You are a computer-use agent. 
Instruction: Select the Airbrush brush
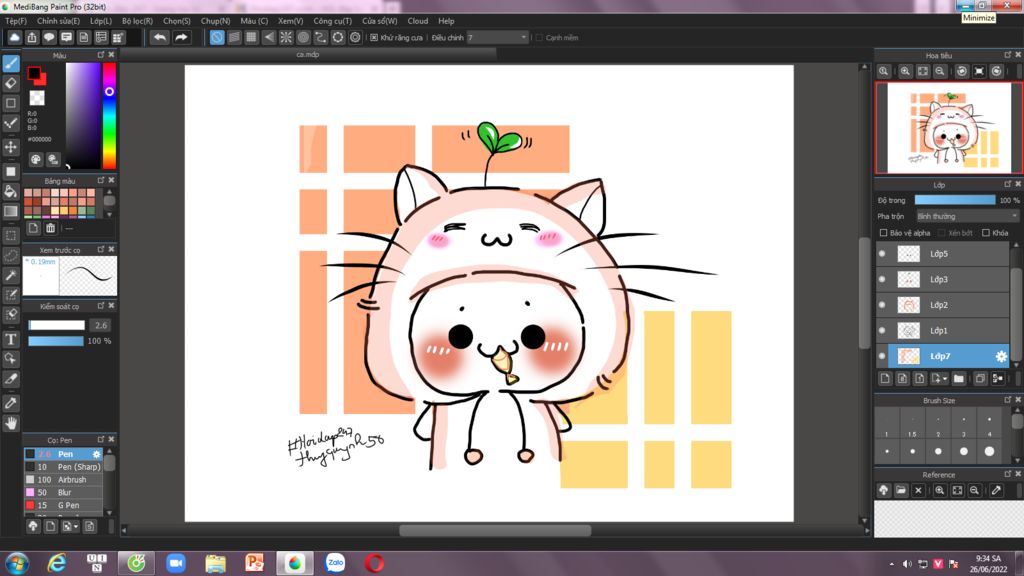tap(64, 479)
